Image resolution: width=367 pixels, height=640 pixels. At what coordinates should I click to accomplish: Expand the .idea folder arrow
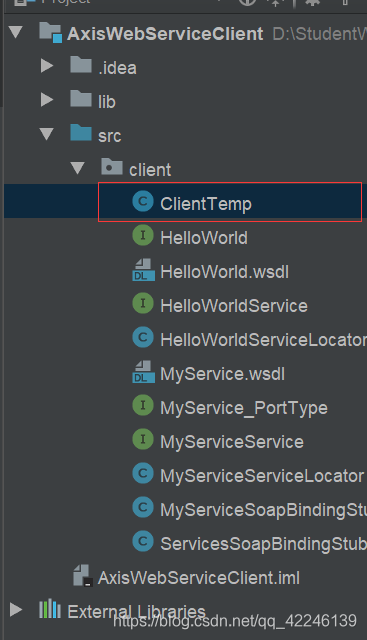(x=47, y=66)
